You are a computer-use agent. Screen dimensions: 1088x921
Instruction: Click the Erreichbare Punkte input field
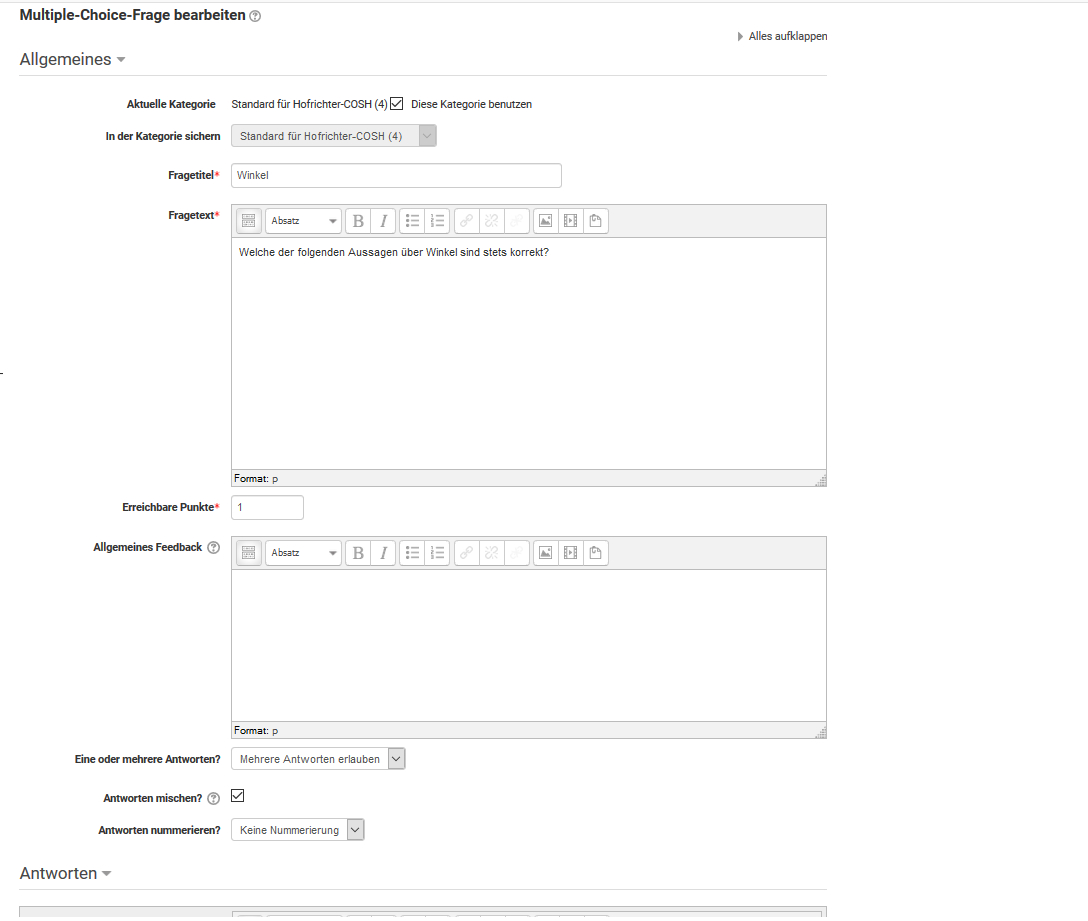coord(267,508)
